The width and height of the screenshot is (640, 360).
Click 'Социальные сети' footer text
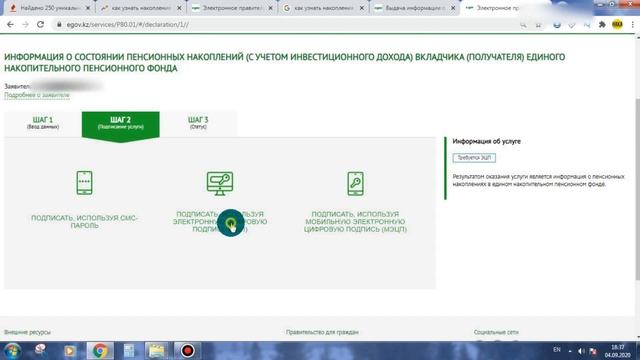coord(496,332)
